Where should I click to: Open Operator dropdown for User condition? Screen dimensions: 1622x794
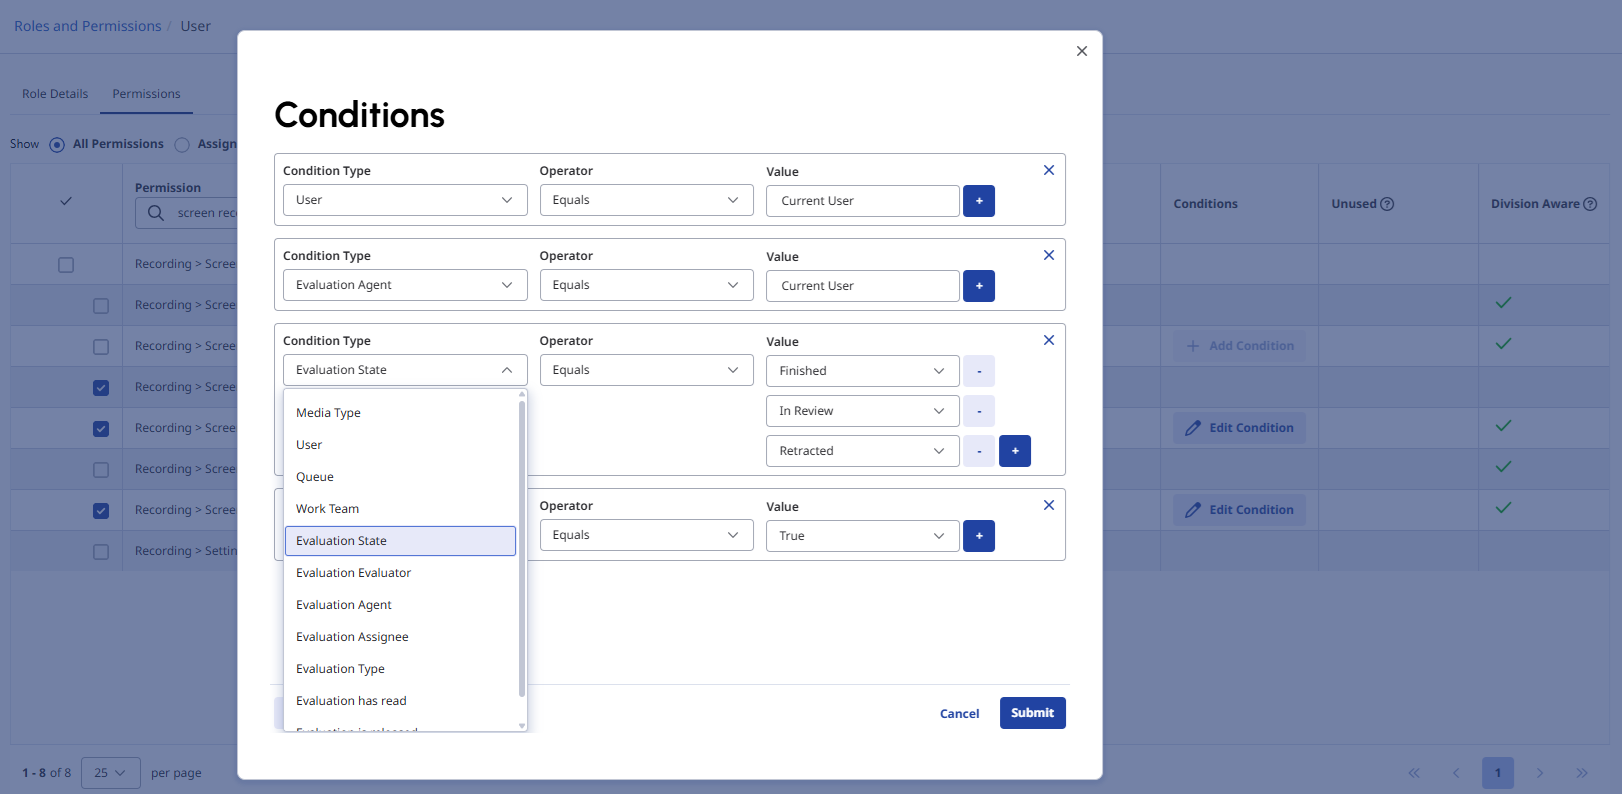[646, 200]
